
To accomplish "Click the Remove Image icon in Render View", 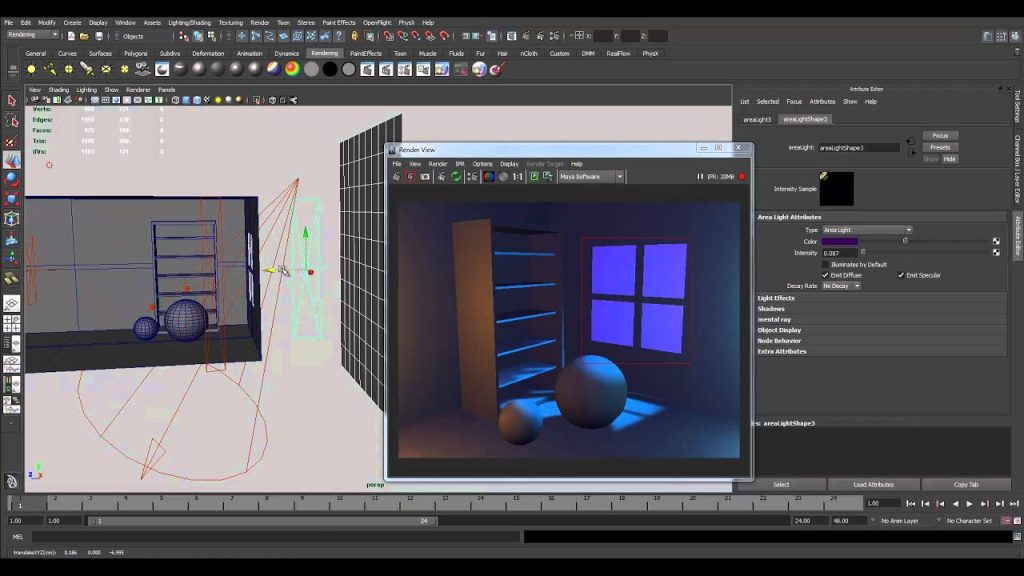I will point(547,176).
